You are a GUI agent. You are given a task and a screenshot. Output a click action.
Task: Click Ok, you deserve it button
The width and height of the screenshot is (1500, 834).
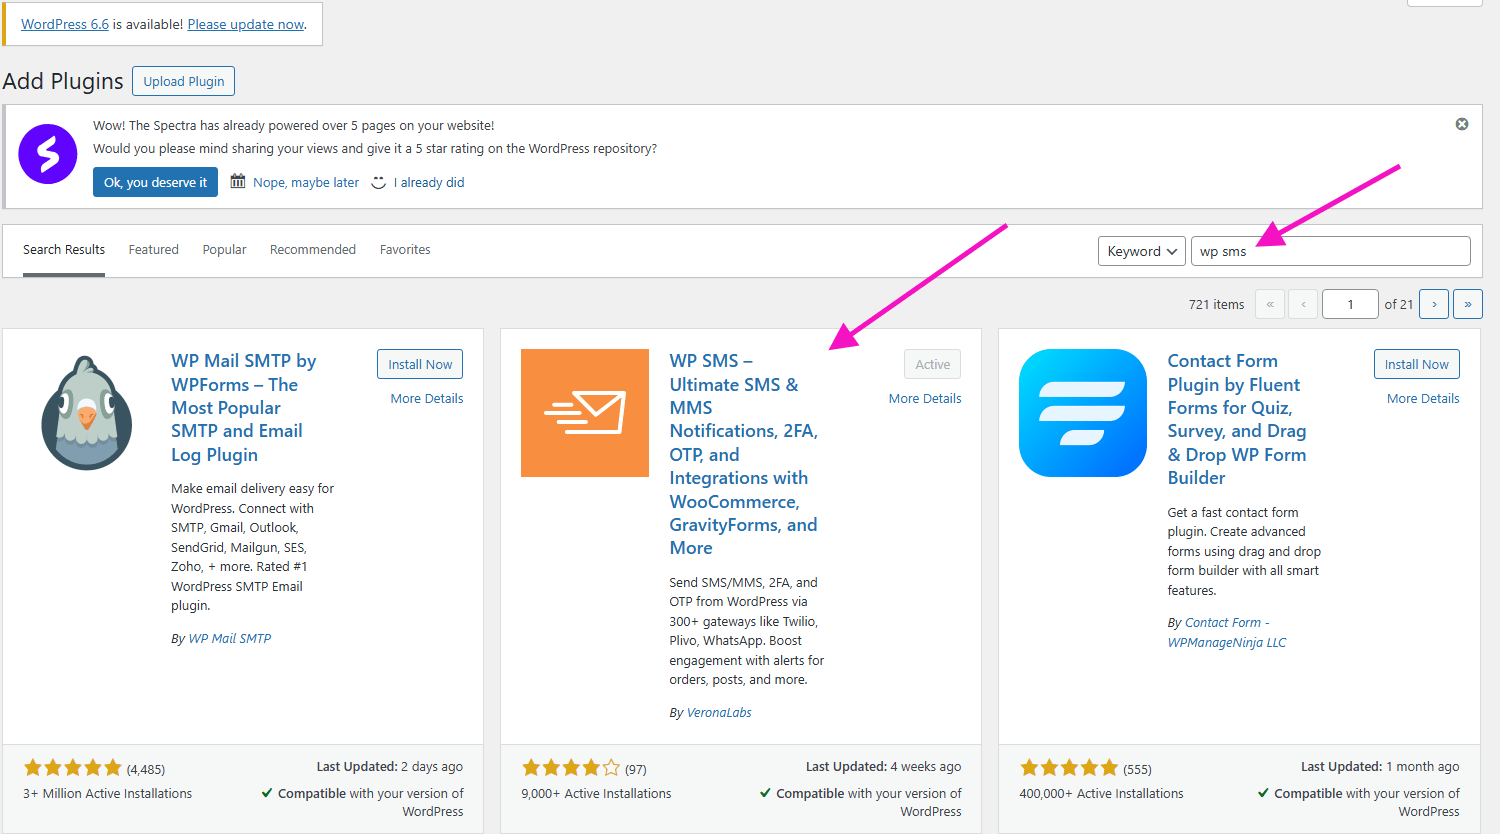155,182
